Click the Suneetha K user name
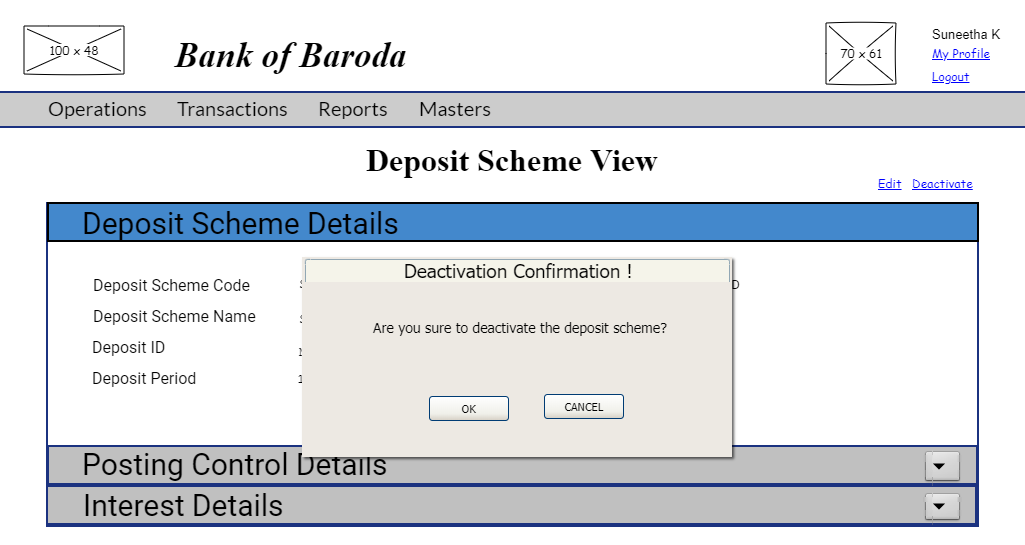This screenshot has width=1025, height=545. 966,34
